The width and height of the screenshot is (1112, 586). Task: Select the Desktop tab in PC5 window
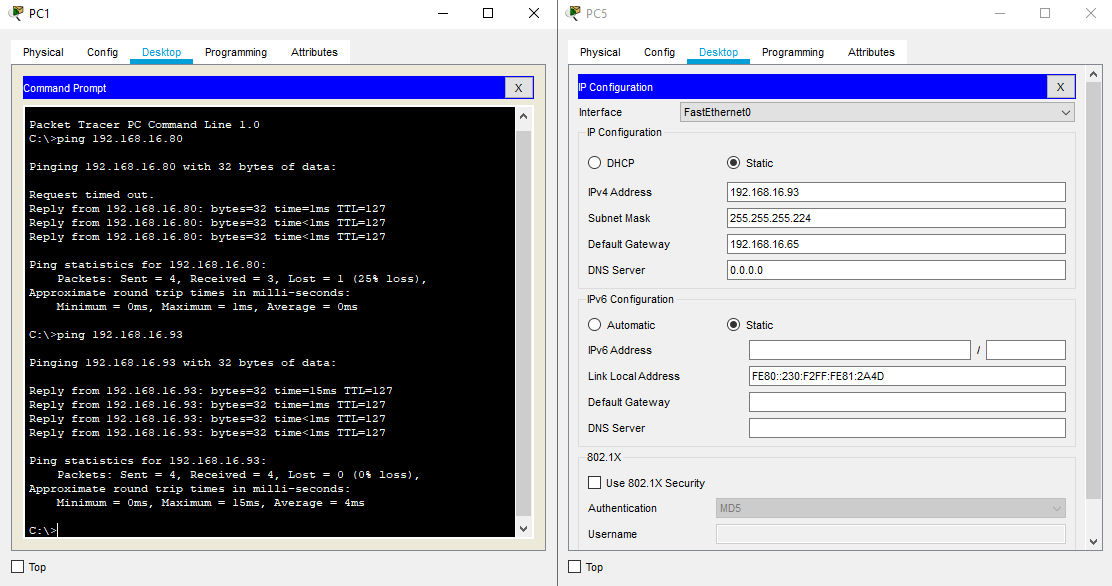(x=718, y=52)
